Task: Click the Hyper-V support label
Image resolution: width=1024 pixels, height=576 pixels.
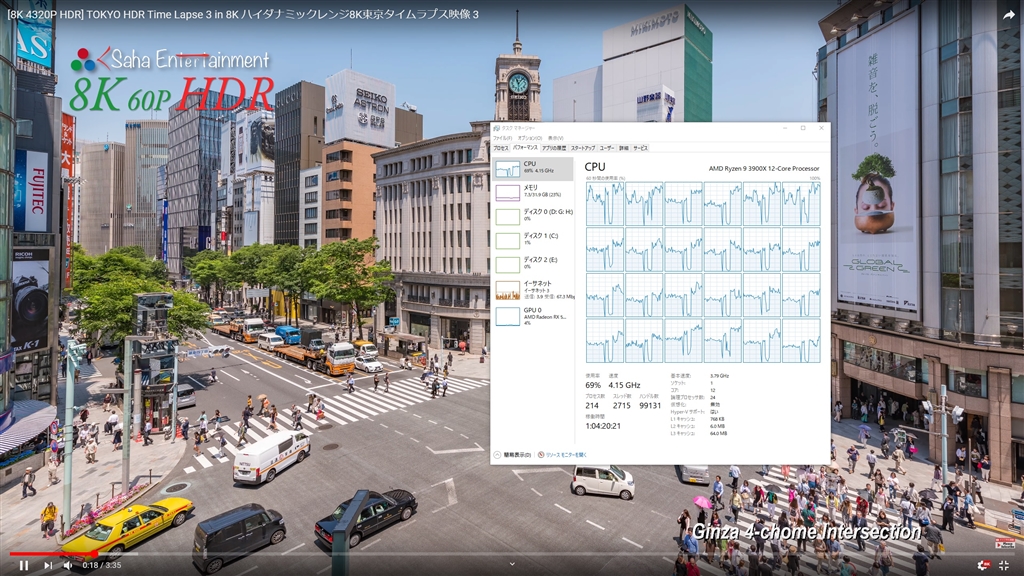Action: [x=687, y=412]
